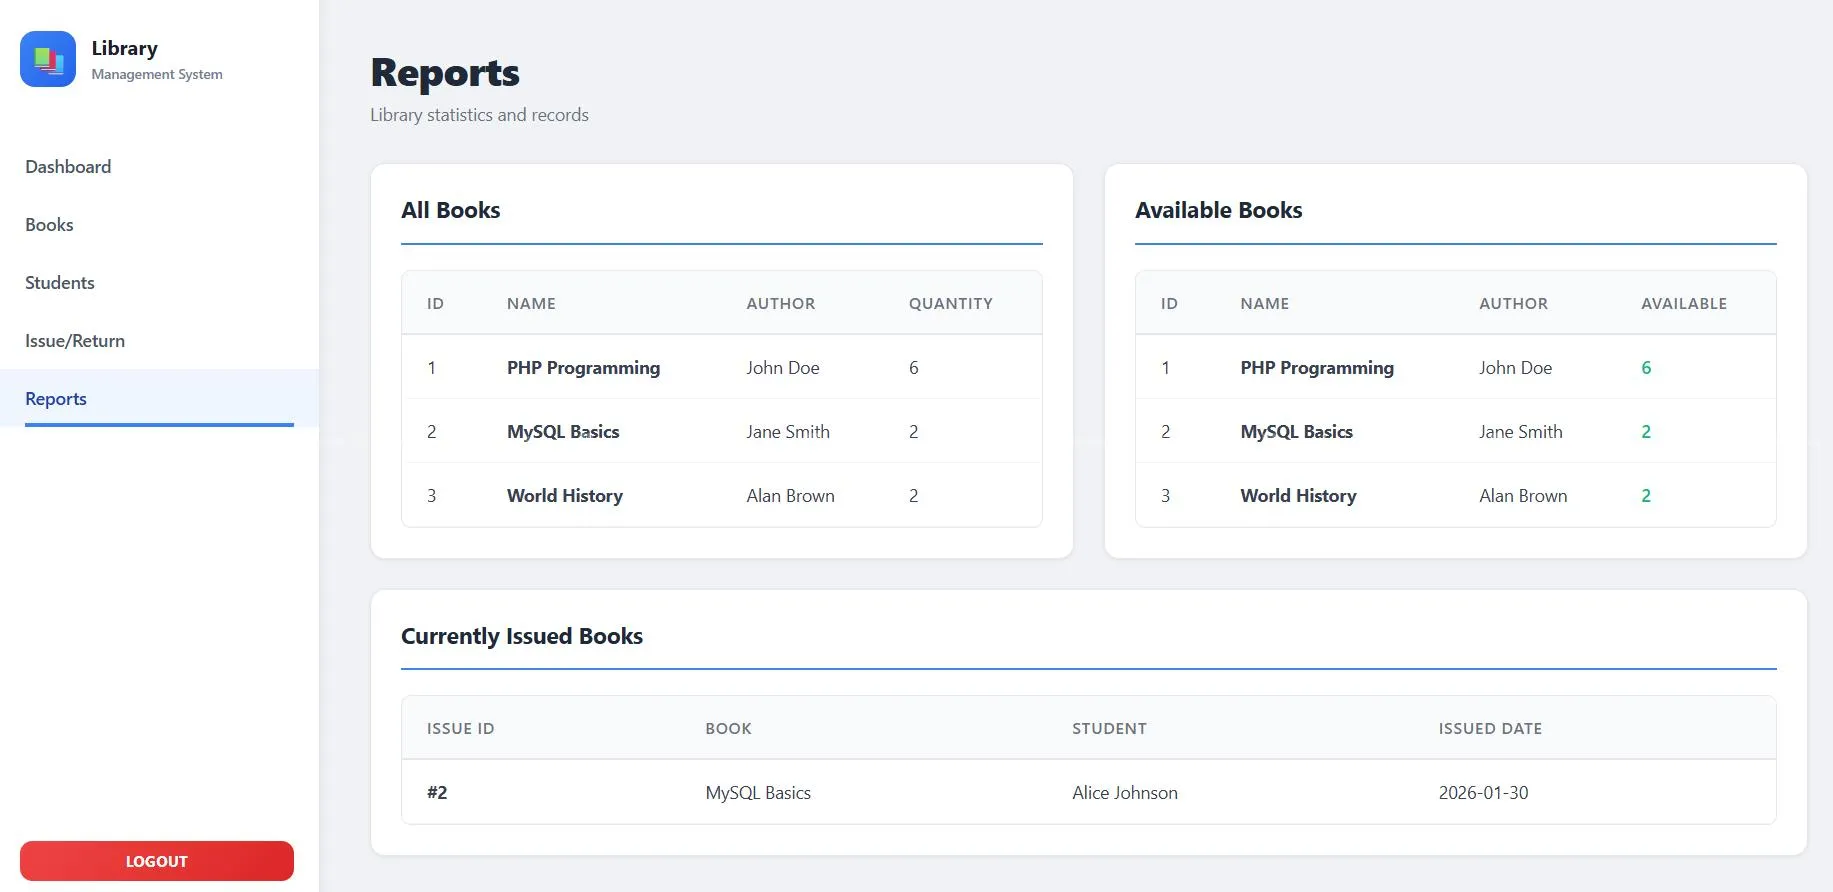Click student Alice Johnson in issued table
Image resolution: width=1833 pixels, height=892 pixels.
(x=1124, y=793)
